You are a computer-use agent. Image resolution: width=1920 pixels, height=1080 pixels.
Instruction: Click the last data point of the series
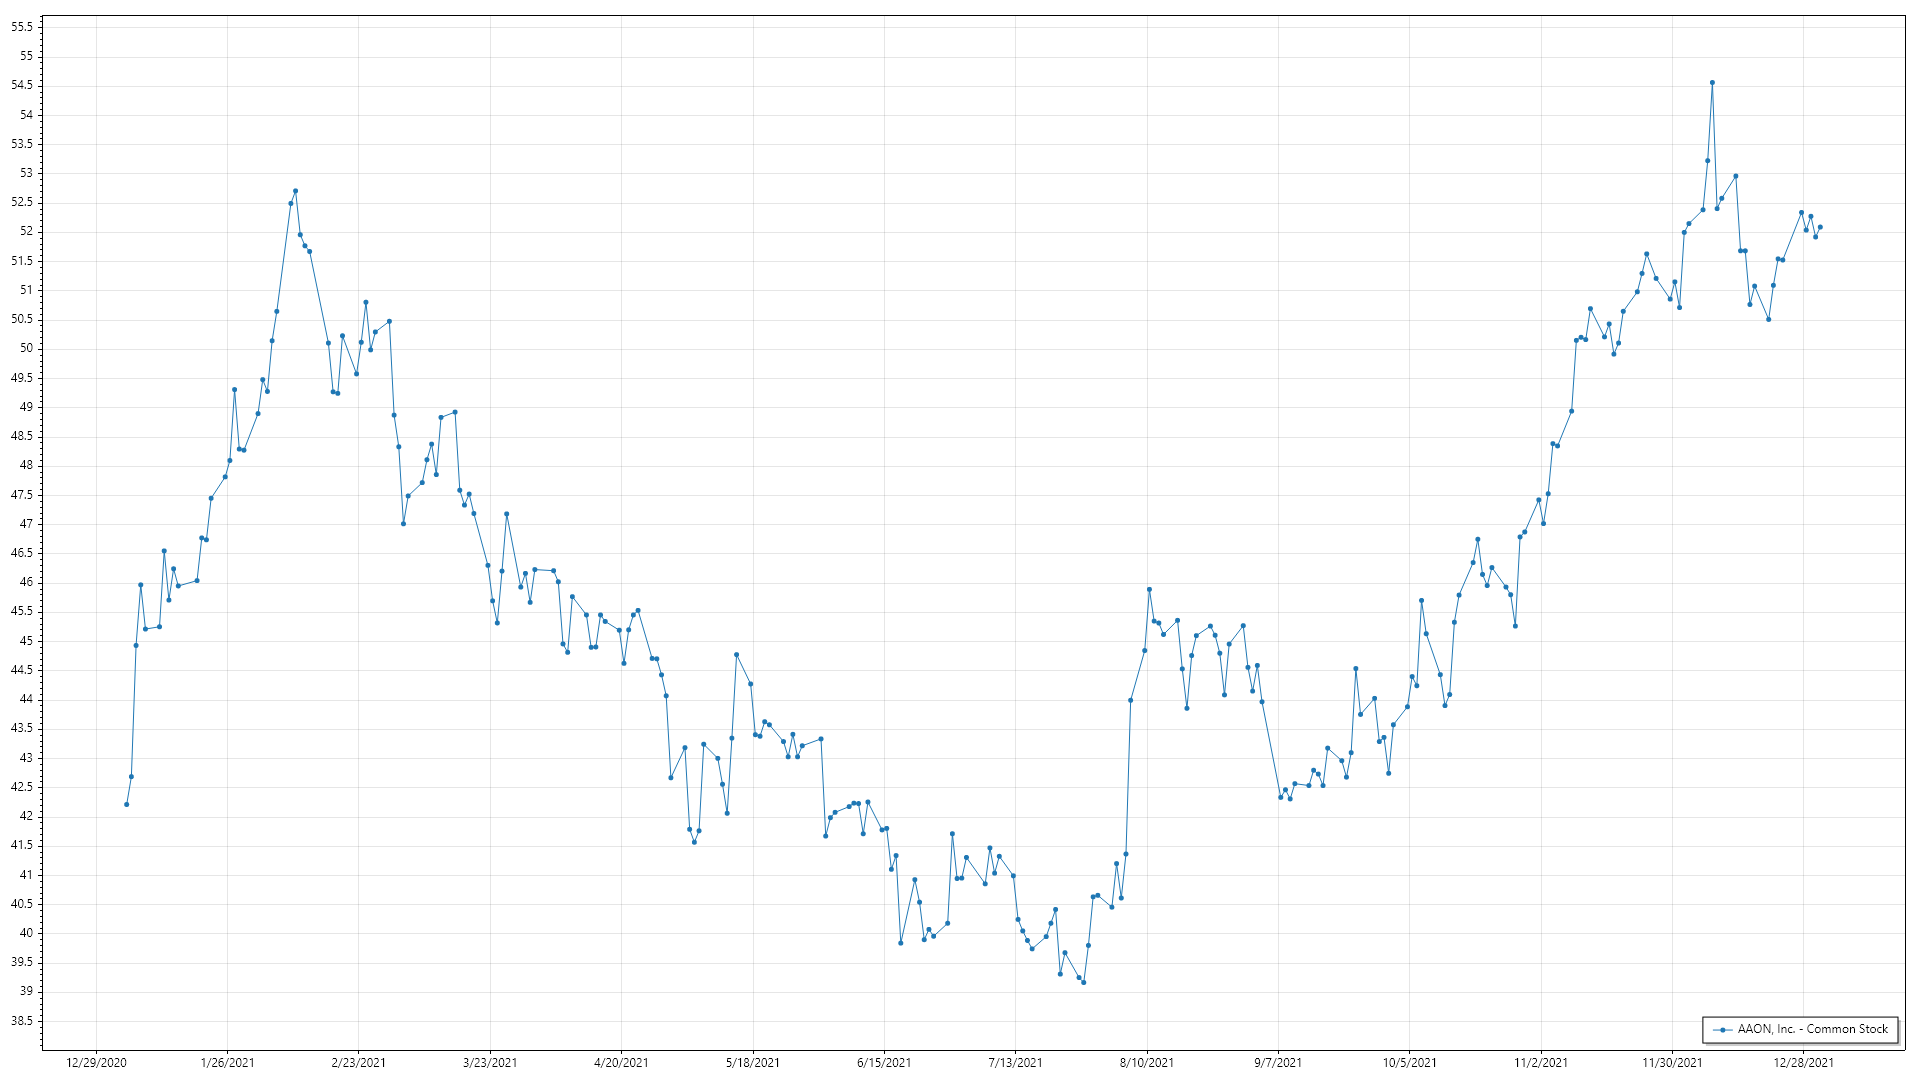[1820, 227]
